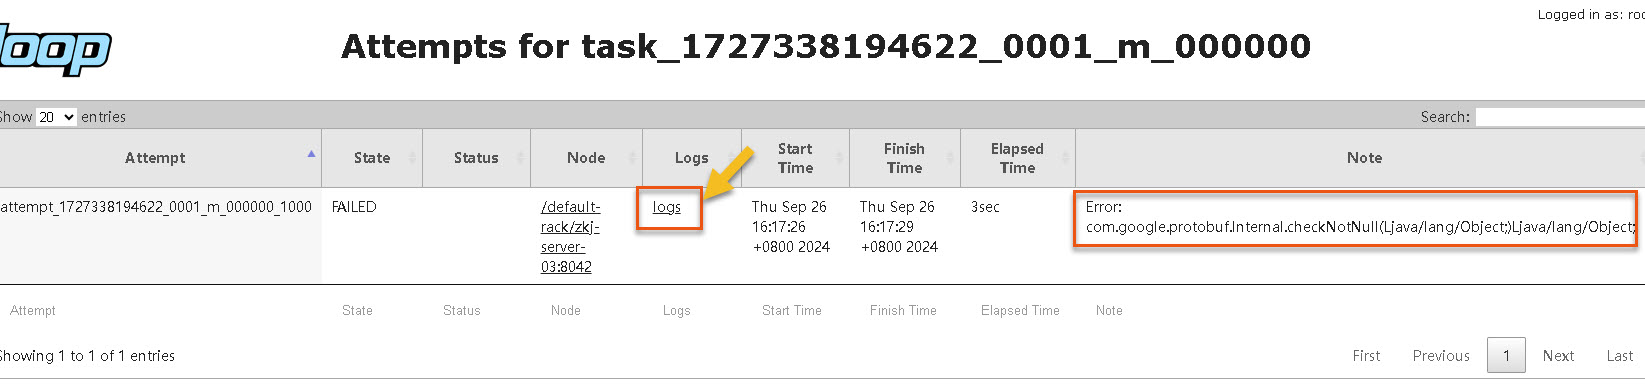Go to Next page
This screenshot has width=1645, height=387.
1558,356
